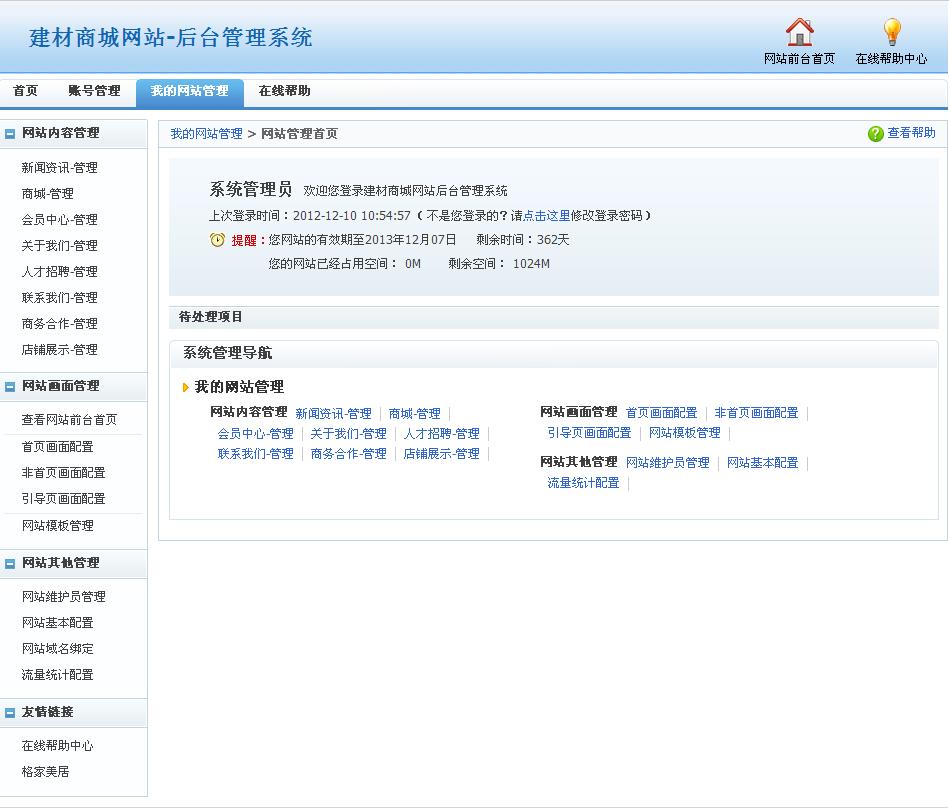
Task: Open 网站维护员管理 in the sidebar
Action: [64, 597]
